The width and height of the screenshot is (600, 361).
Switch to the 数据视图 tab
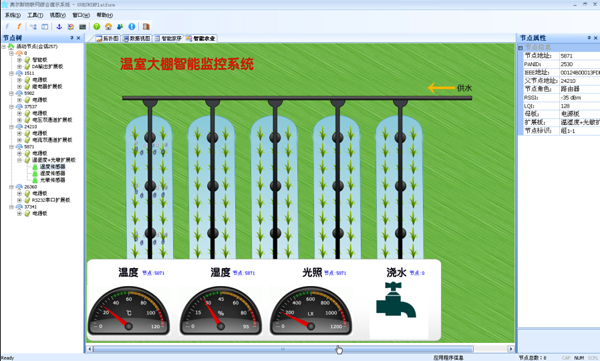coord(137,38)
